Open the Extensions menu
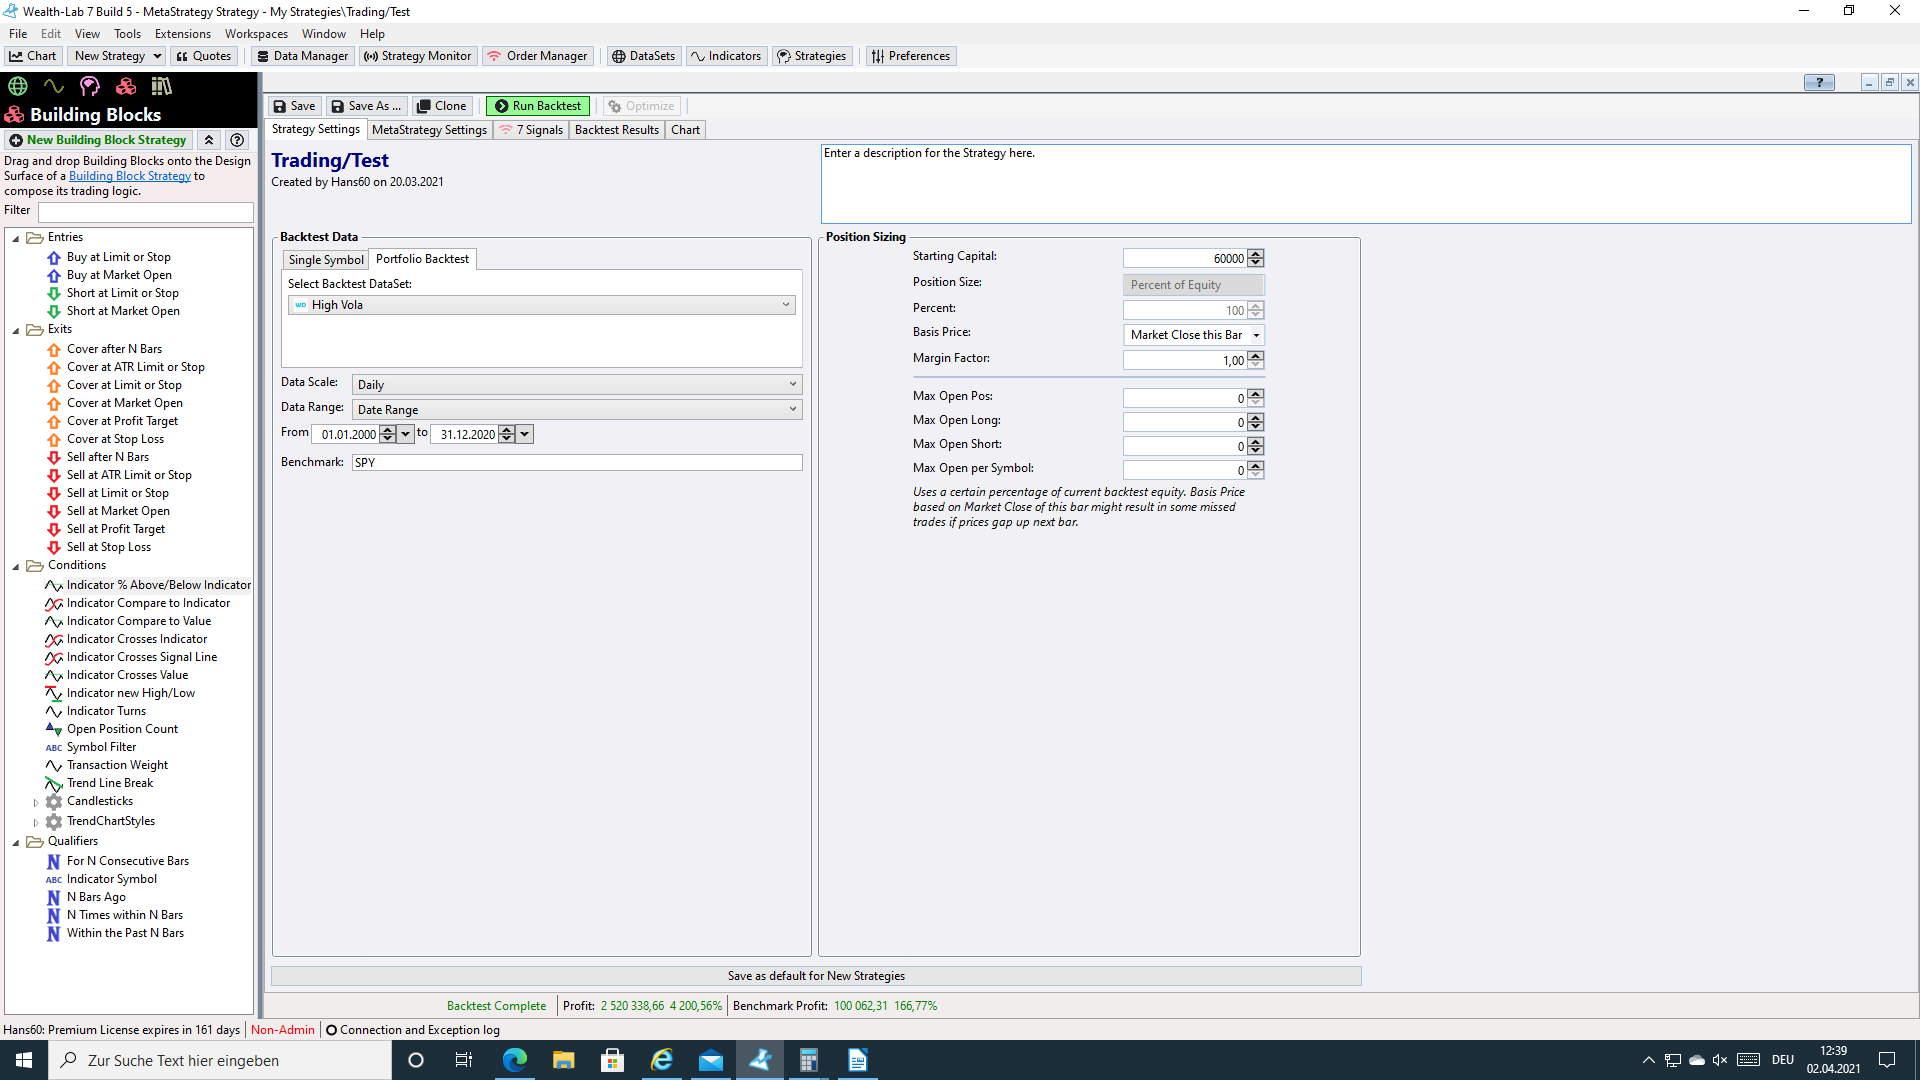The image size is (1920, 1080). pos(182,33)
